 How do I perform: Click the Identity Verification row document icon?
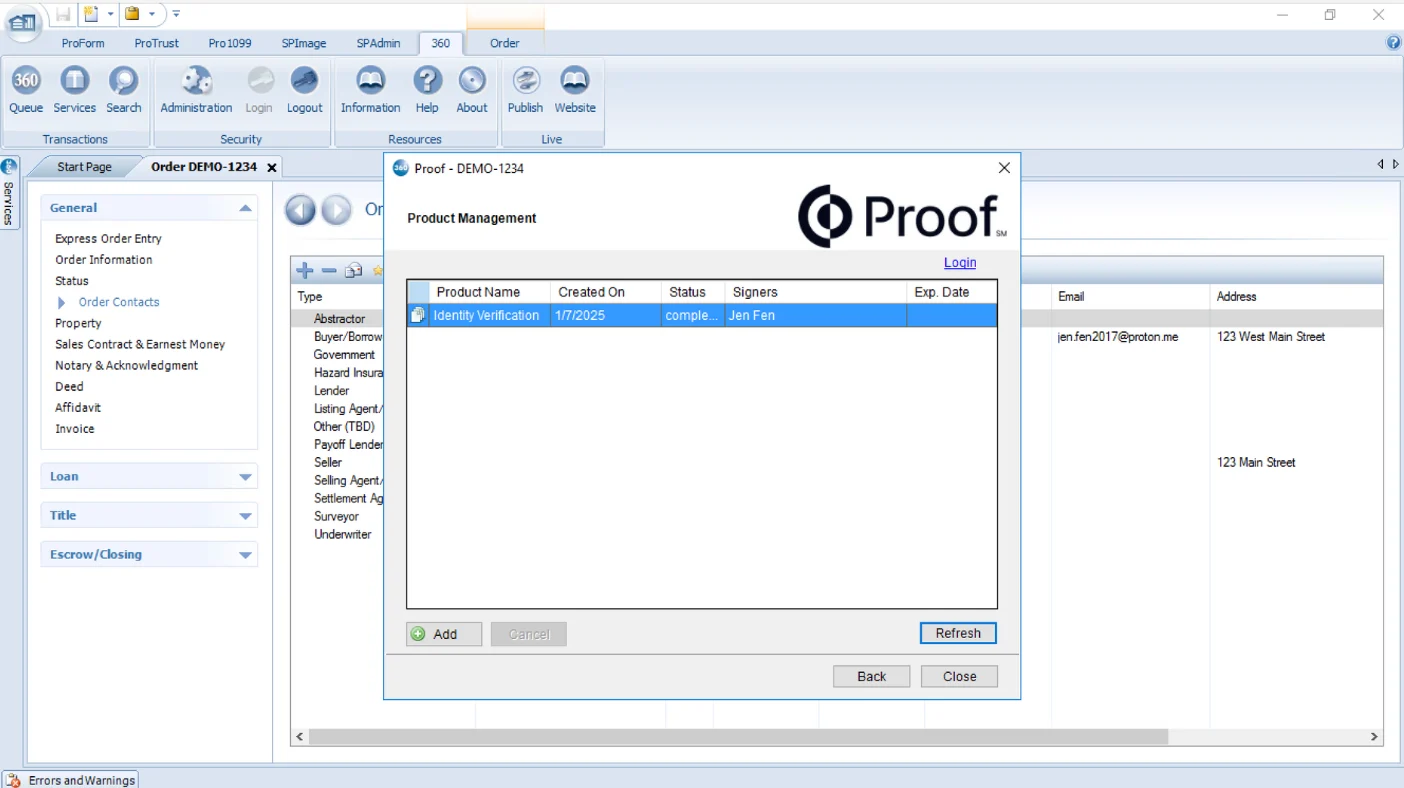pyautogui.click(x=418, y=315)
